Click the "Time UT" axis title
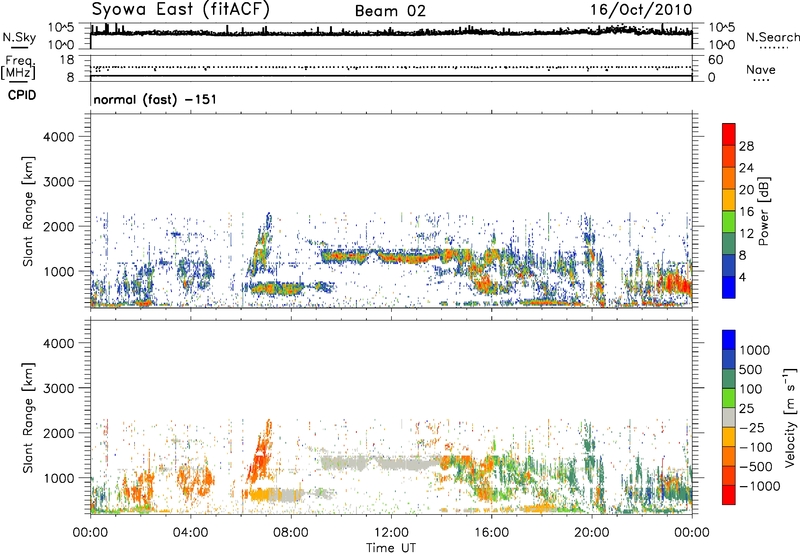 click(x=391, y=548)
